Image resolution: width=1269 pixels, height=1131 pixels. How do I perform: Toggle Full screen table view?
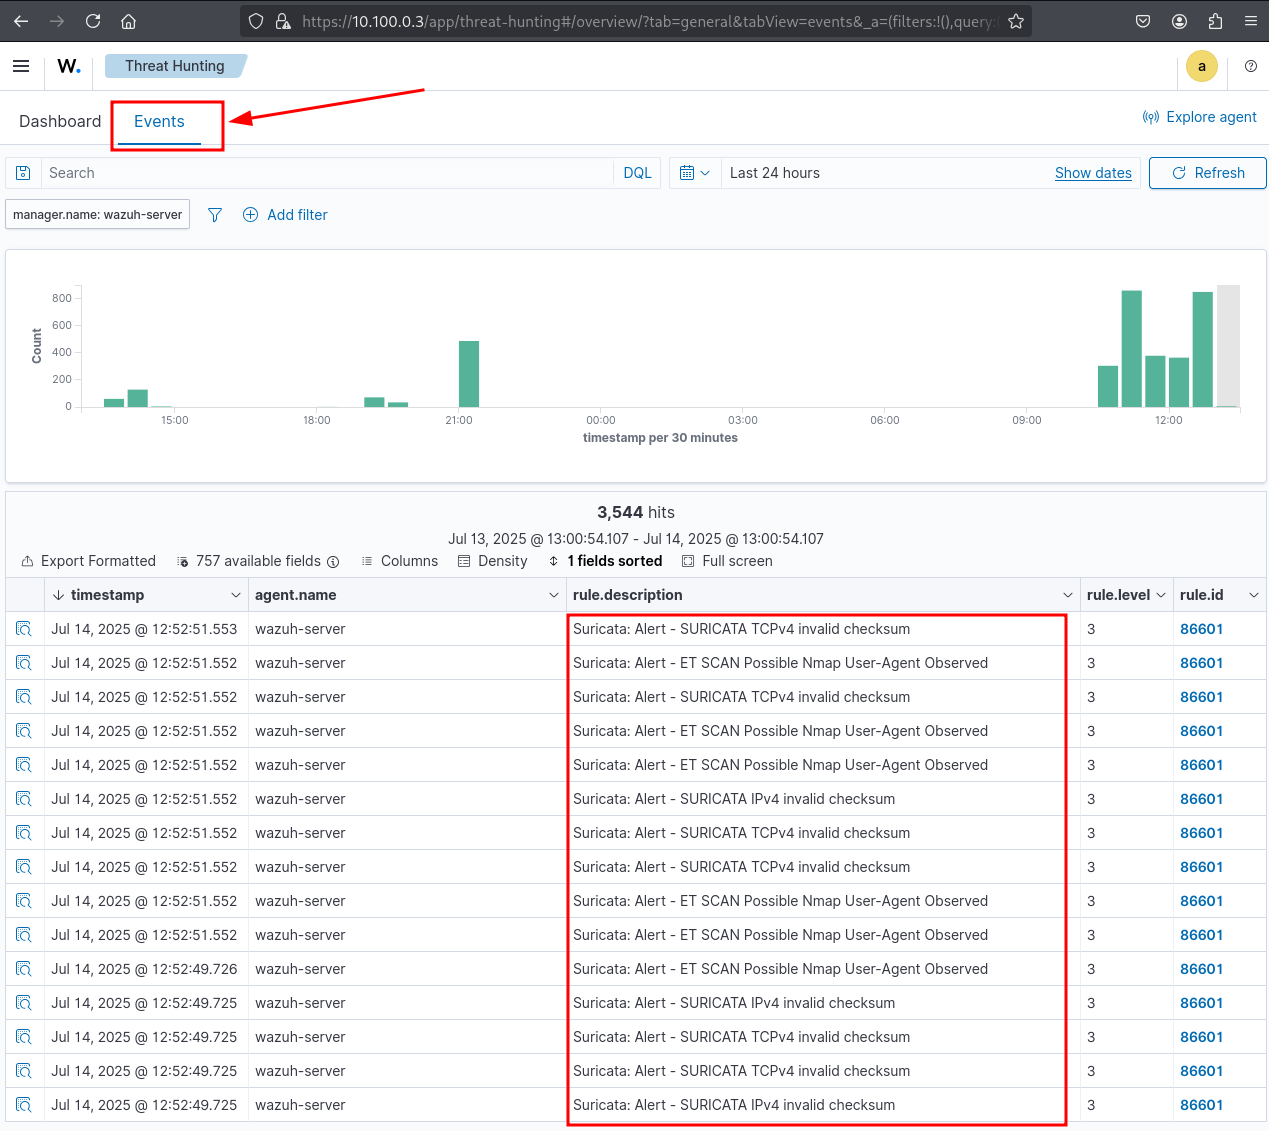tap(727, 561)
